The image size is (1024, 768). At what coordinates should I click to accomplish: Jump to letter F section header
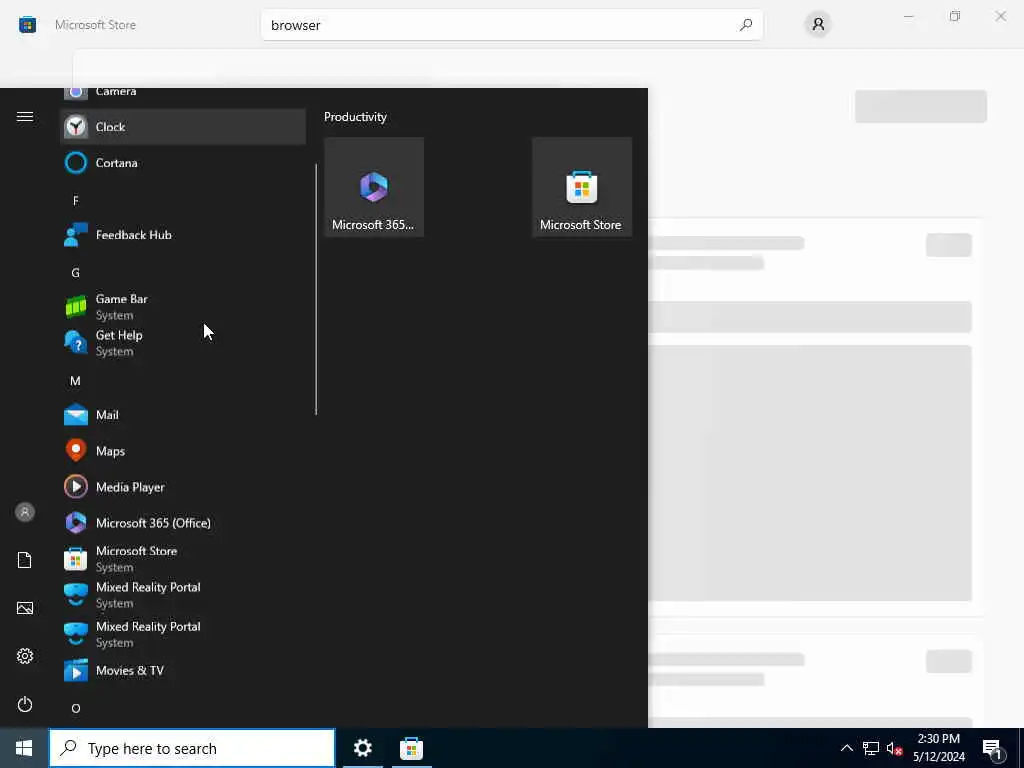coord(76,200)
